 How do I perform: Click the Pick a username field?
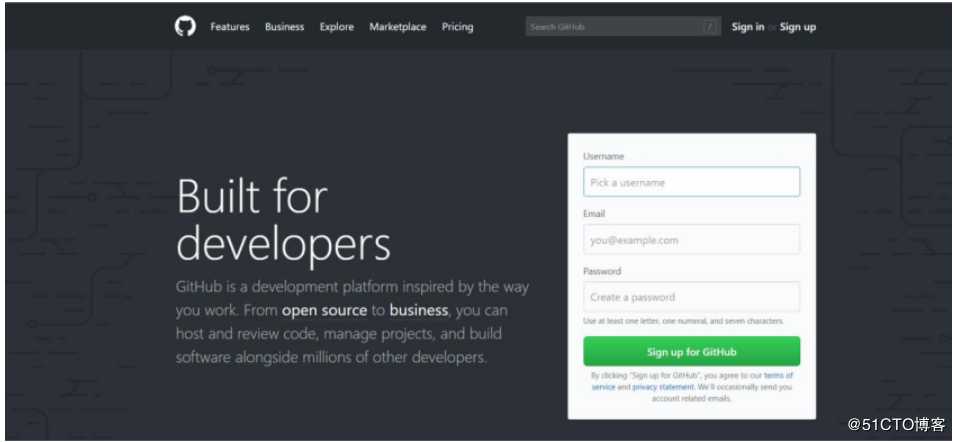click(691, 182)
